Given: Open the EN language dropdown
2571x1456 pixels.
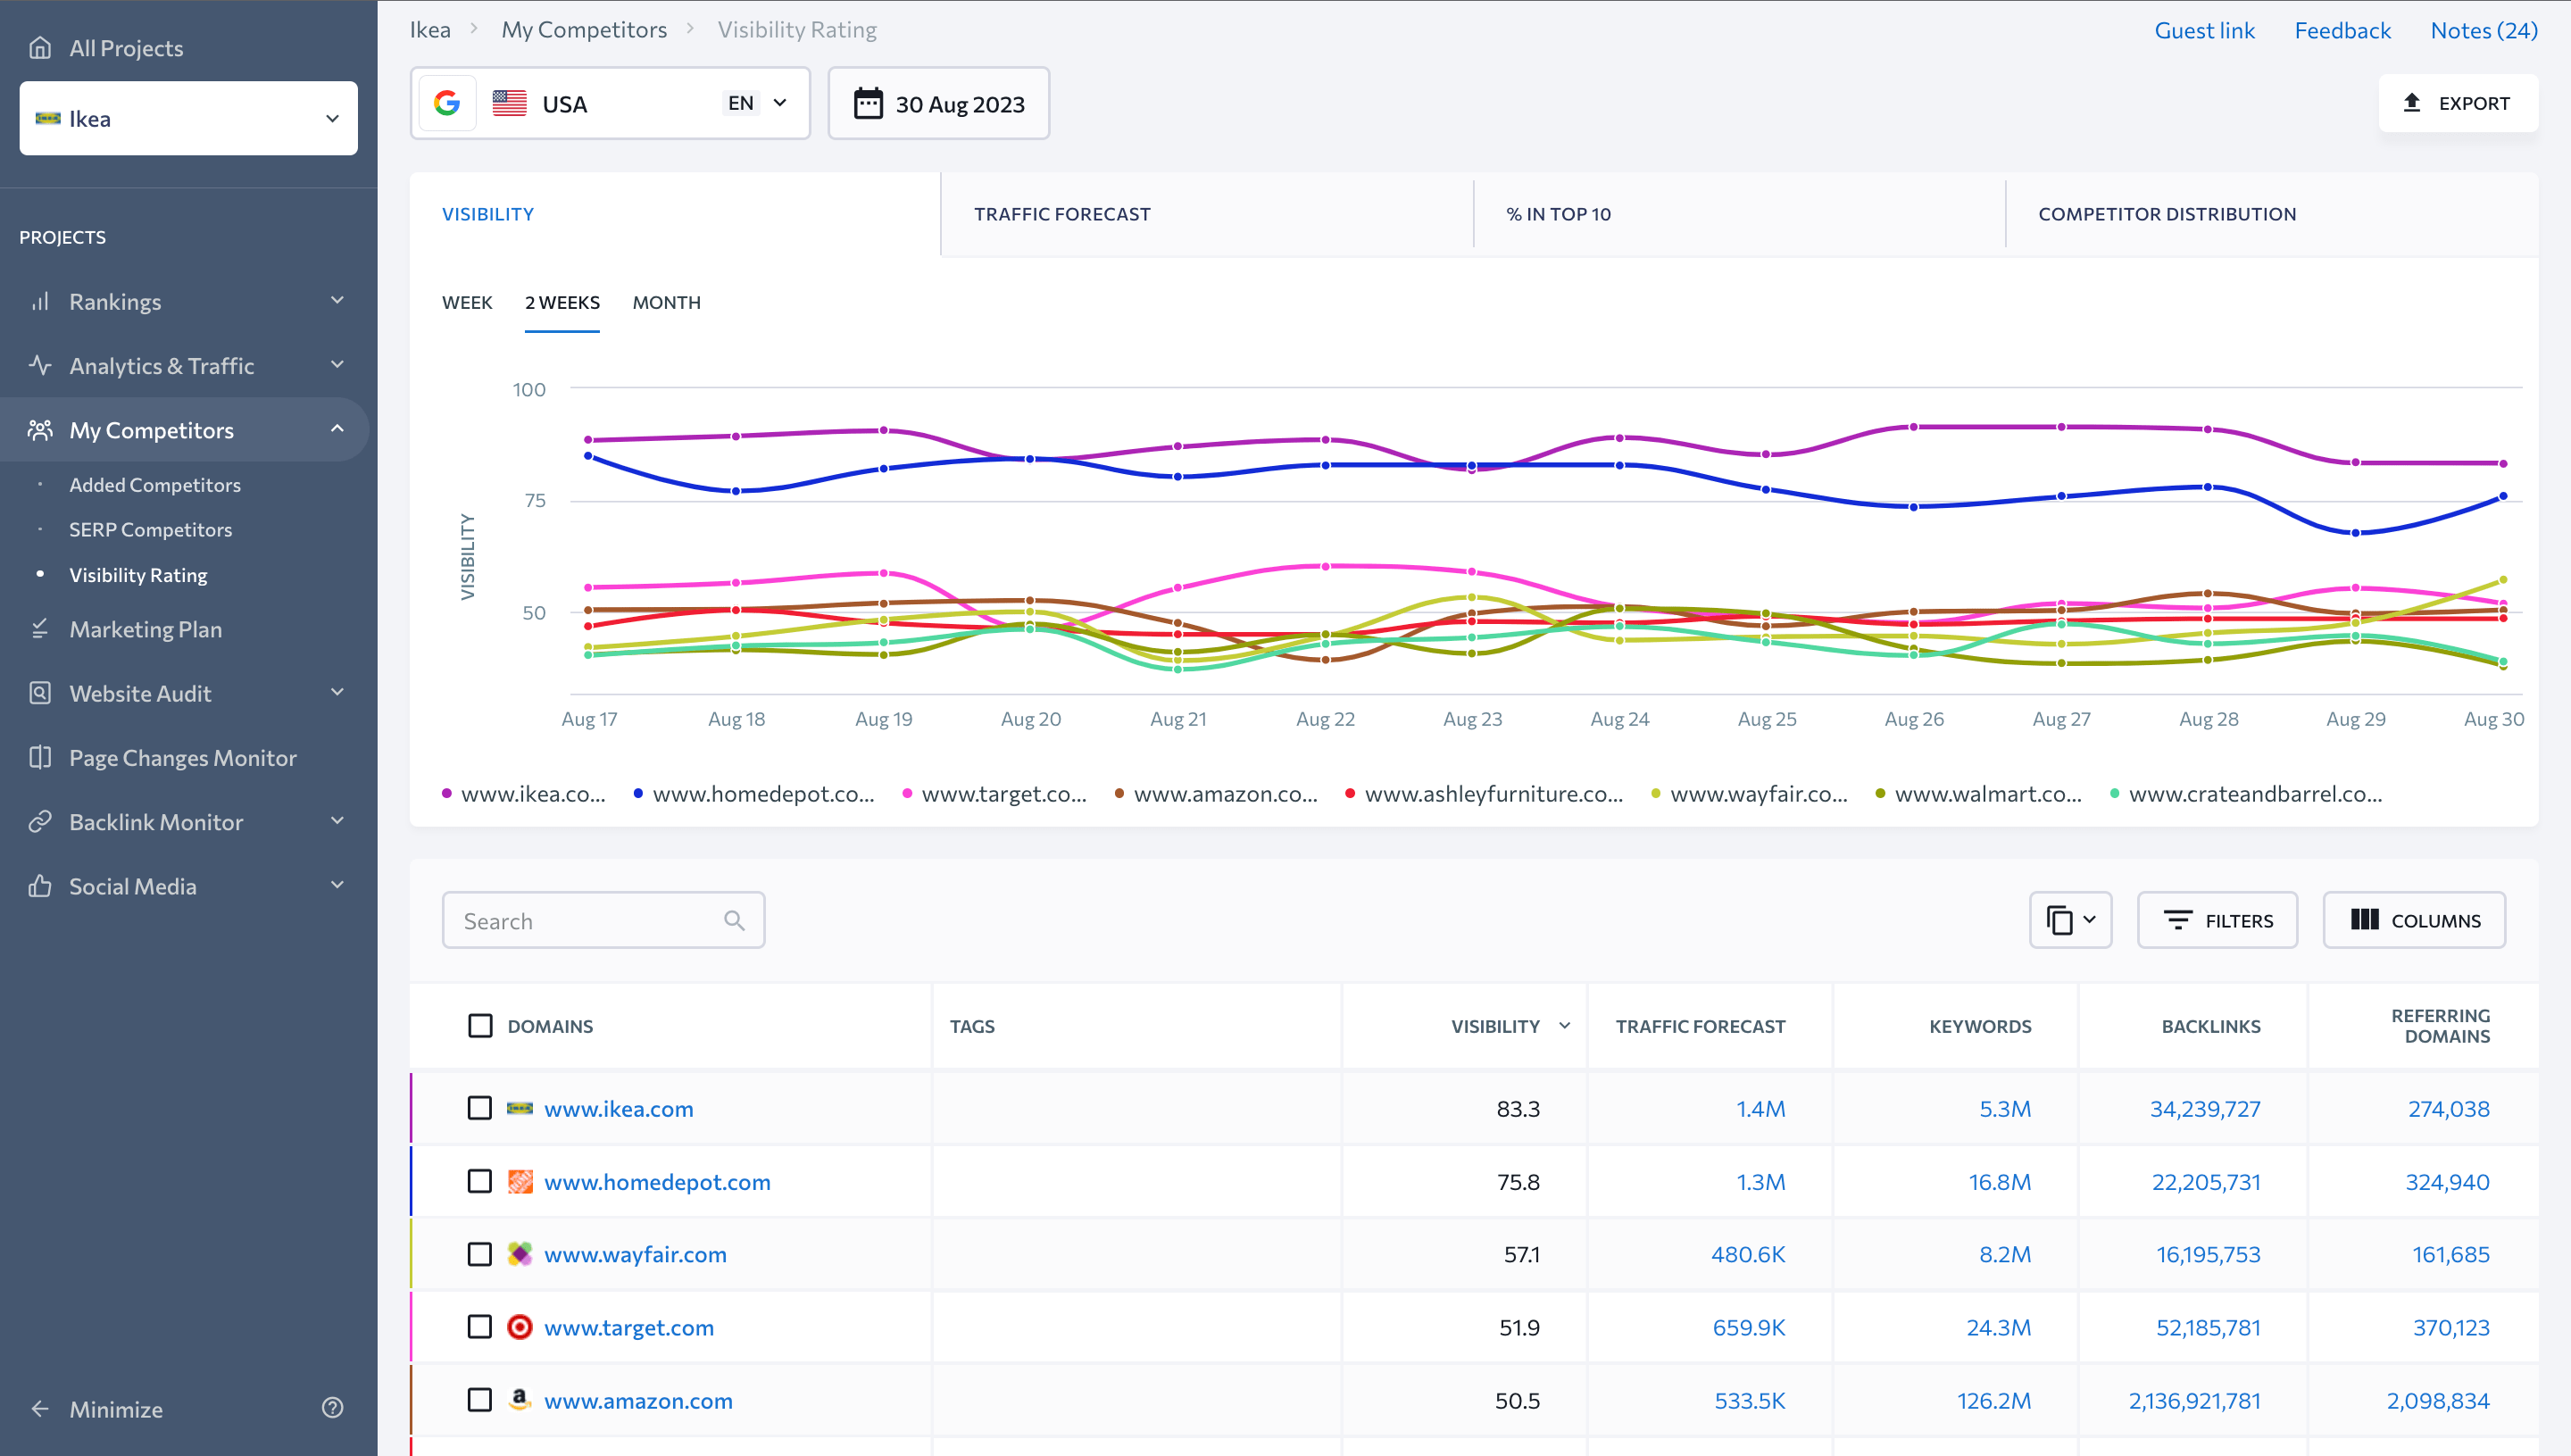Looking at the screenshot, I should pos(757,103).
